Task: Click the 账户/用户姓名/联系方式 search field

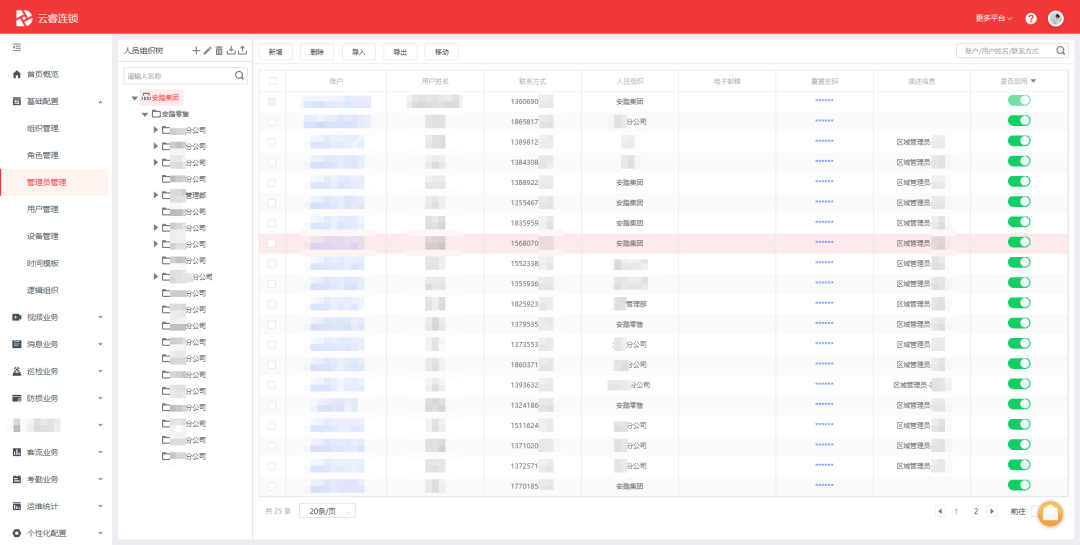Action: (1008, 50)
